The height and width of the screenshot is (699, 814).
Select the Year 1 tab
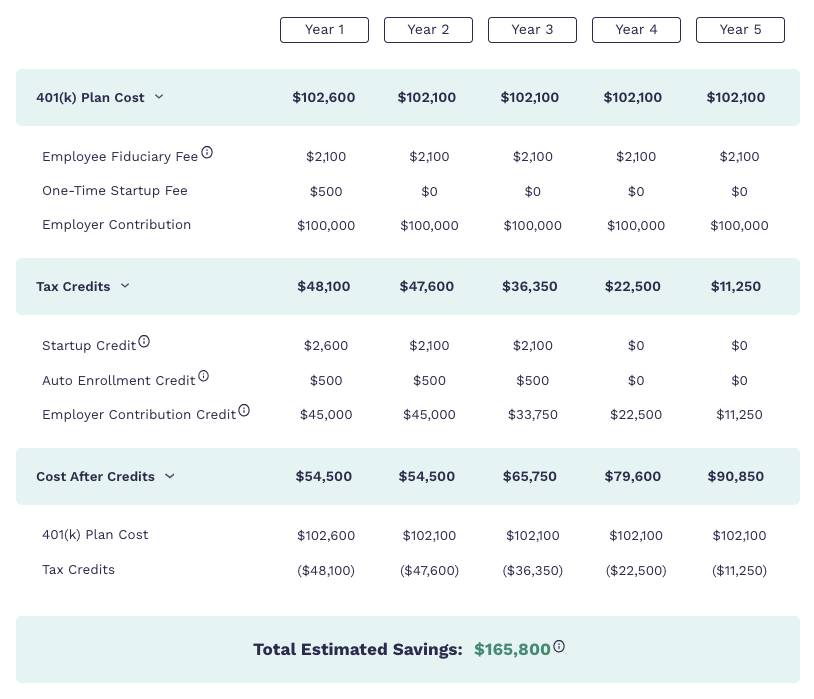pos(324,29)
